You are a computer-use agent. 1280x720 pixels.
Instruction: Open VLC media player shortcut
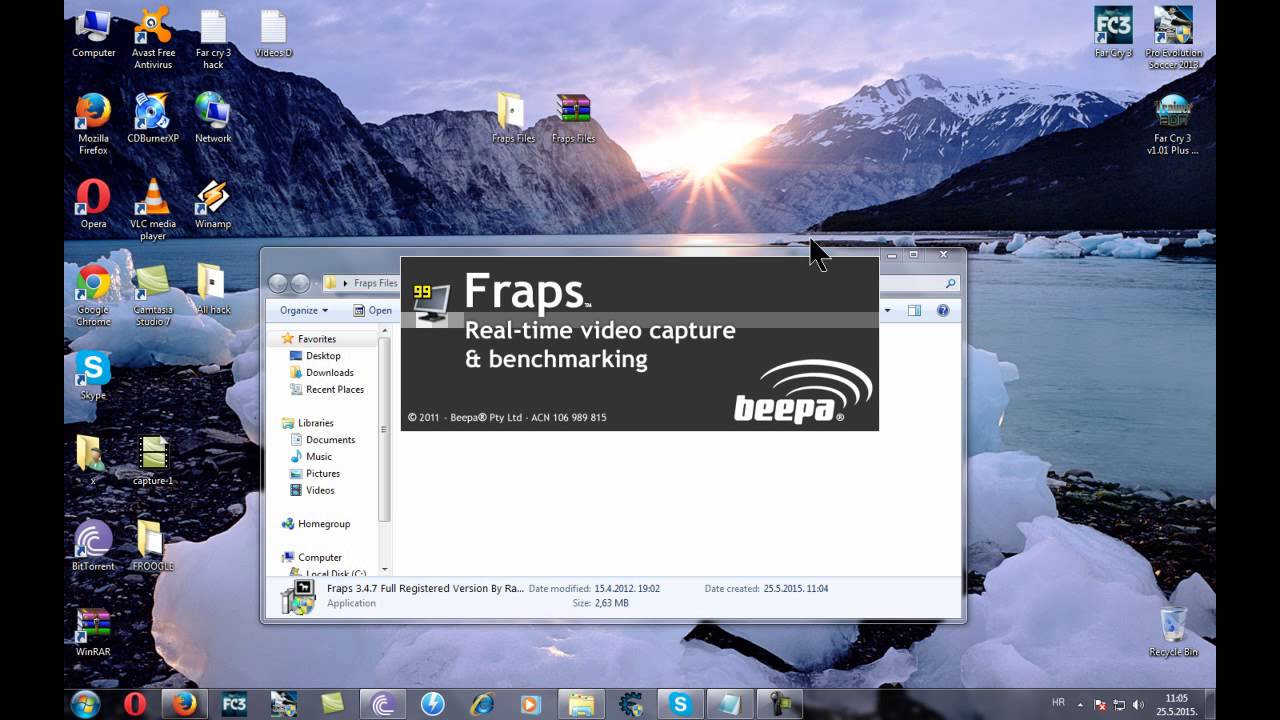click(153, 210)
